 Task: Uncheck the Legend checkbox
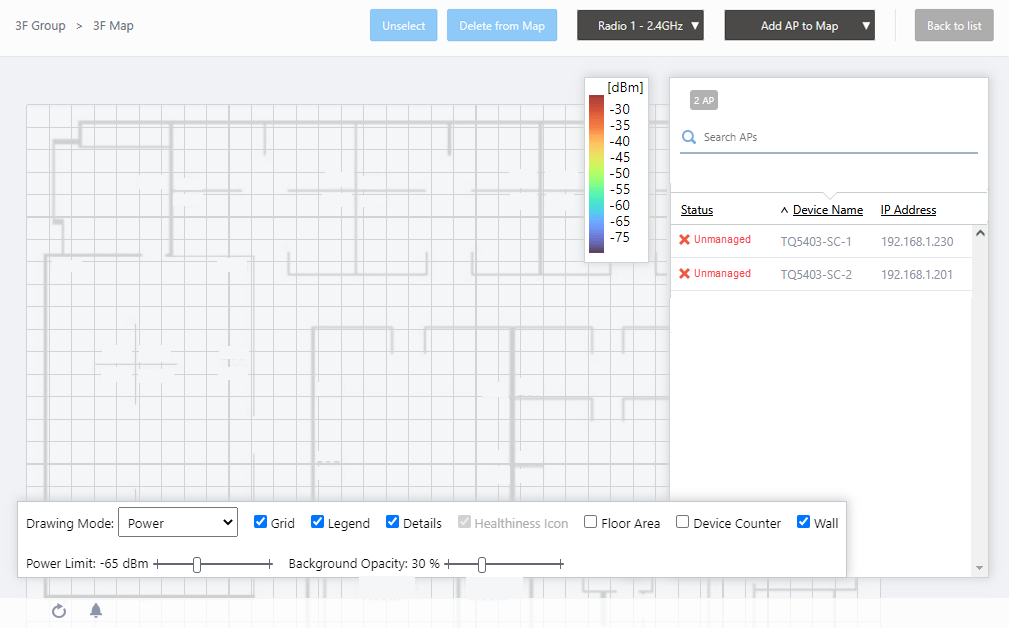(x=318, y=522)
